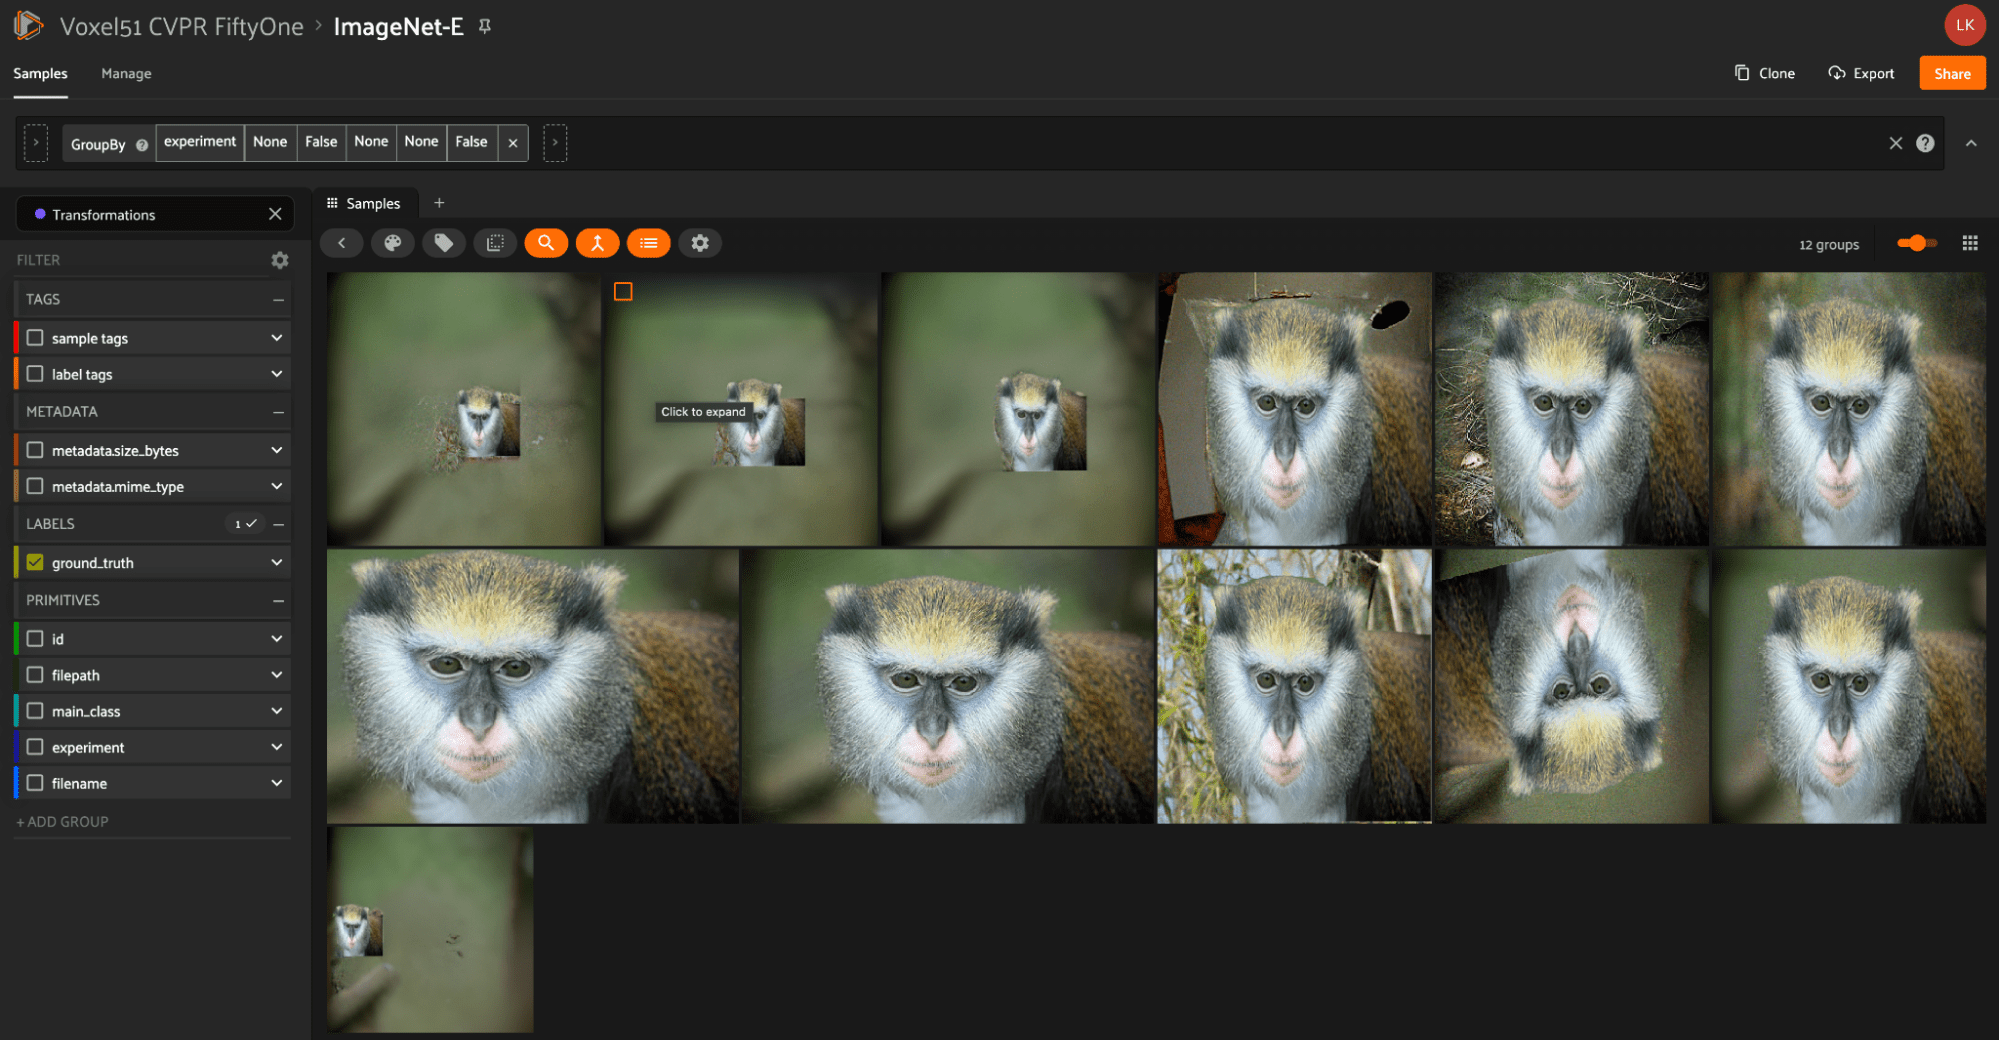
Task: Toggle the orange similarity sort icon
Action: tap(597, 243)
